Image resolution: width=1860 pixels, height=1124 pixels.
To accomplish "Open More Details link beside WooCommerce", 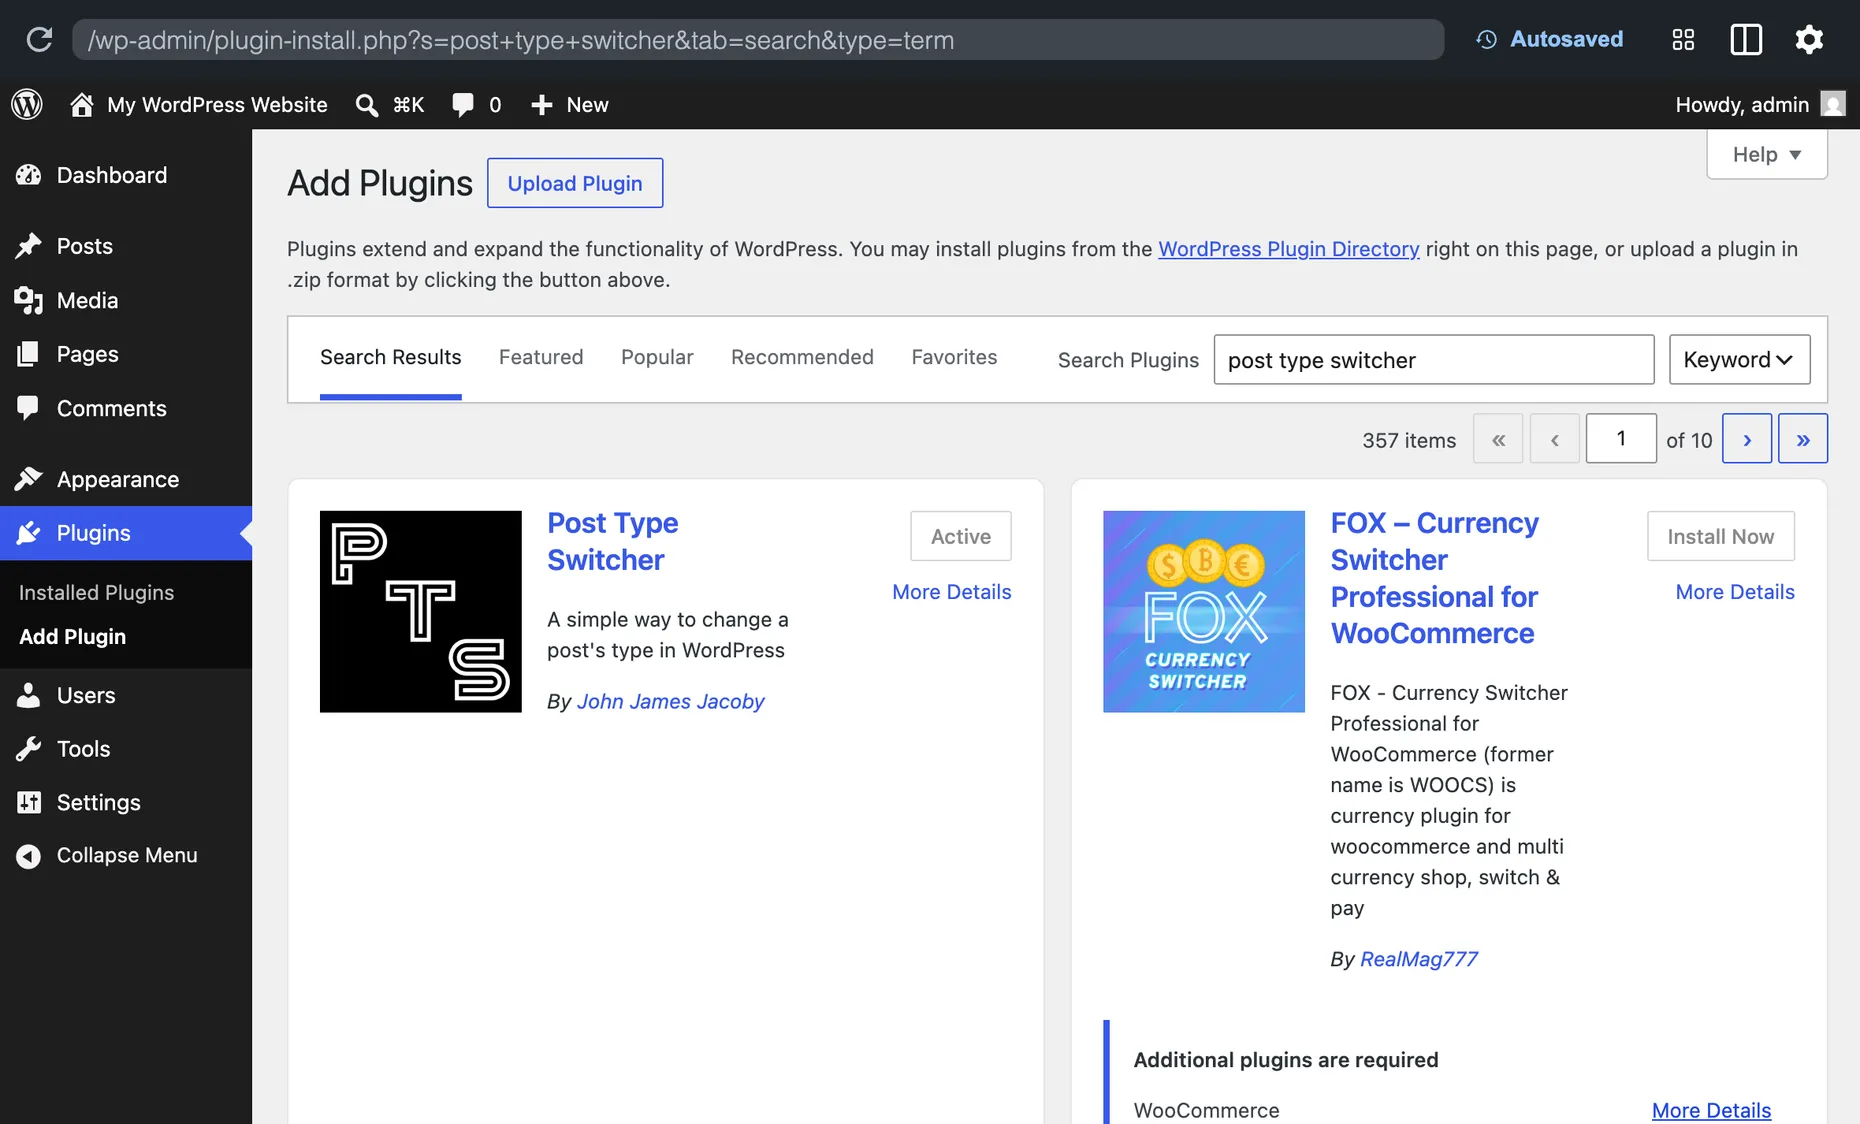I will 1711,1110.
